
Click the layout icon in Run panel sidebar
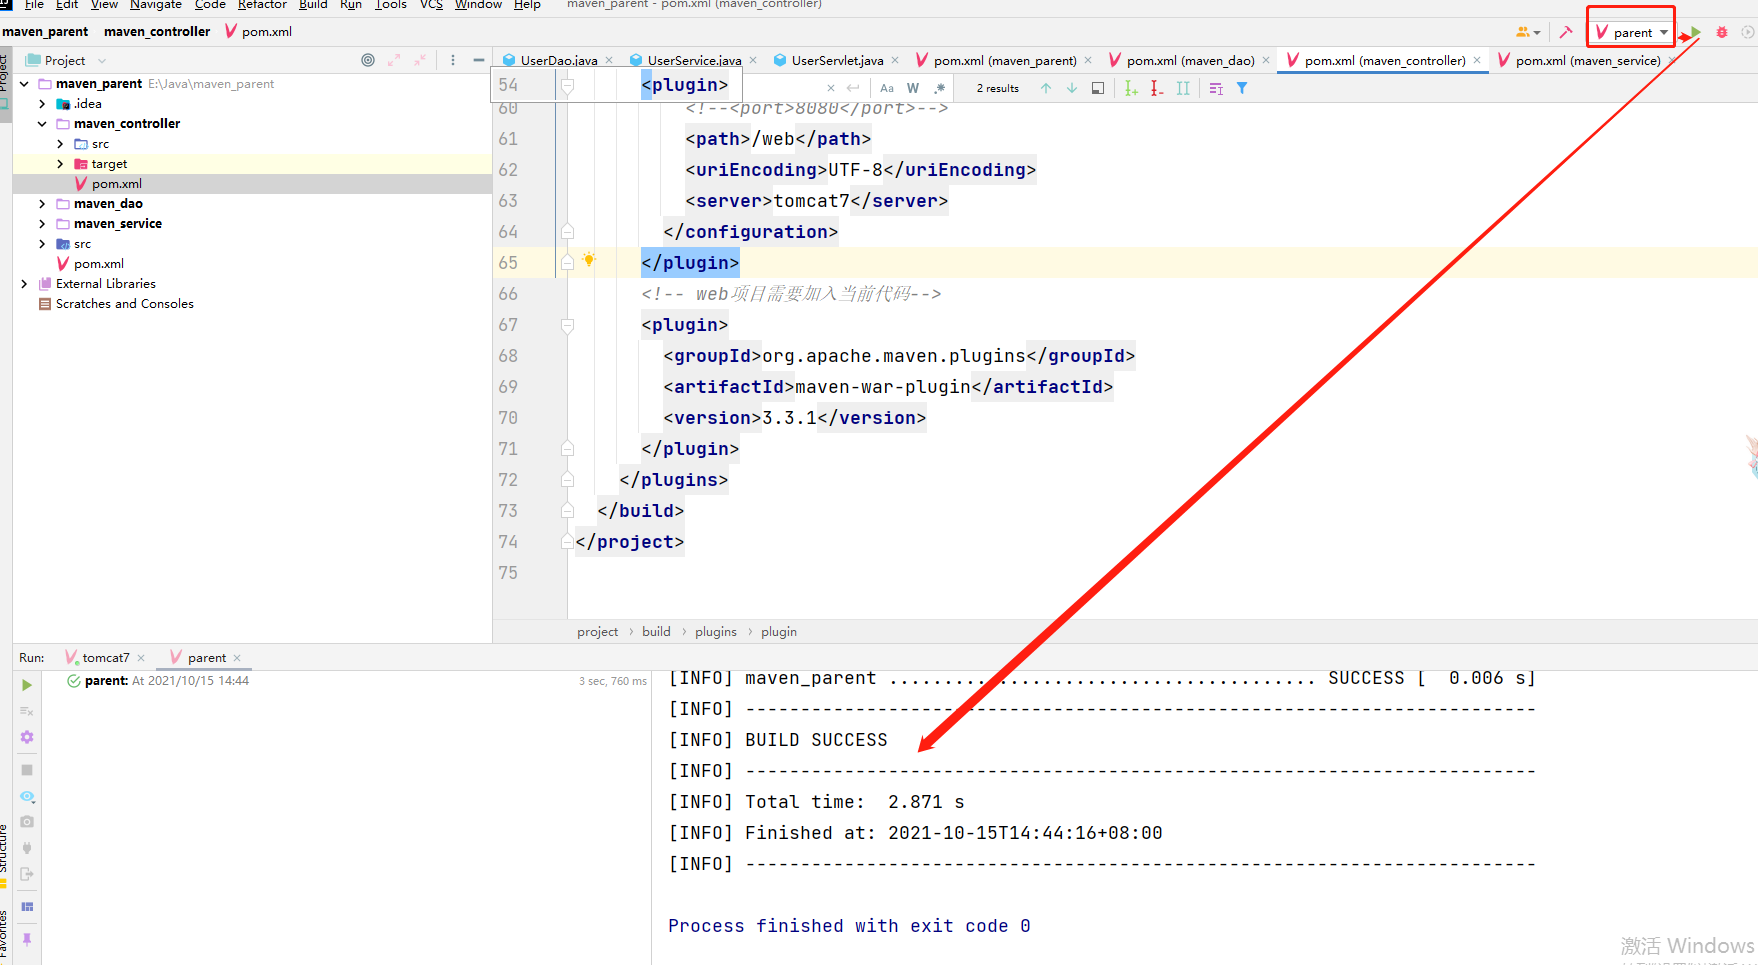click(x=27, y=907)
